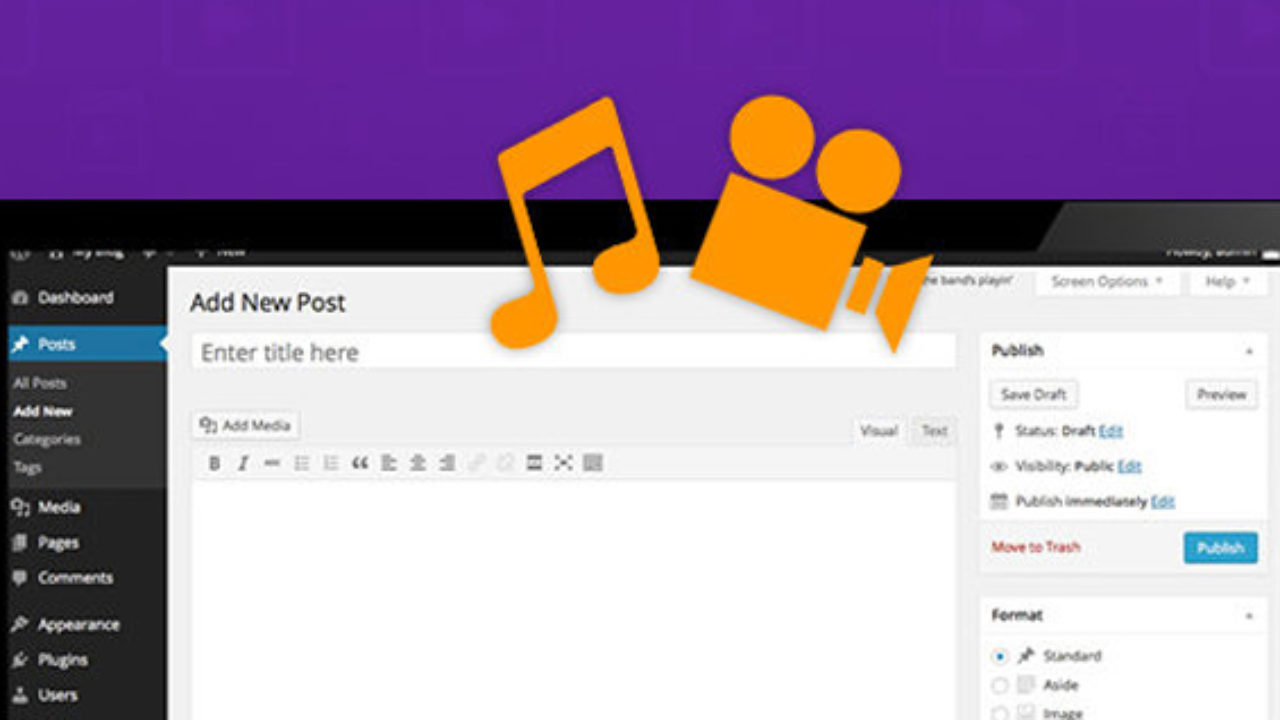Viewport: 1280px width, 720px height.
Task: Toggle bold formatting in the editor toolbar
Action: pyautogui.click(x=214, y=463)
